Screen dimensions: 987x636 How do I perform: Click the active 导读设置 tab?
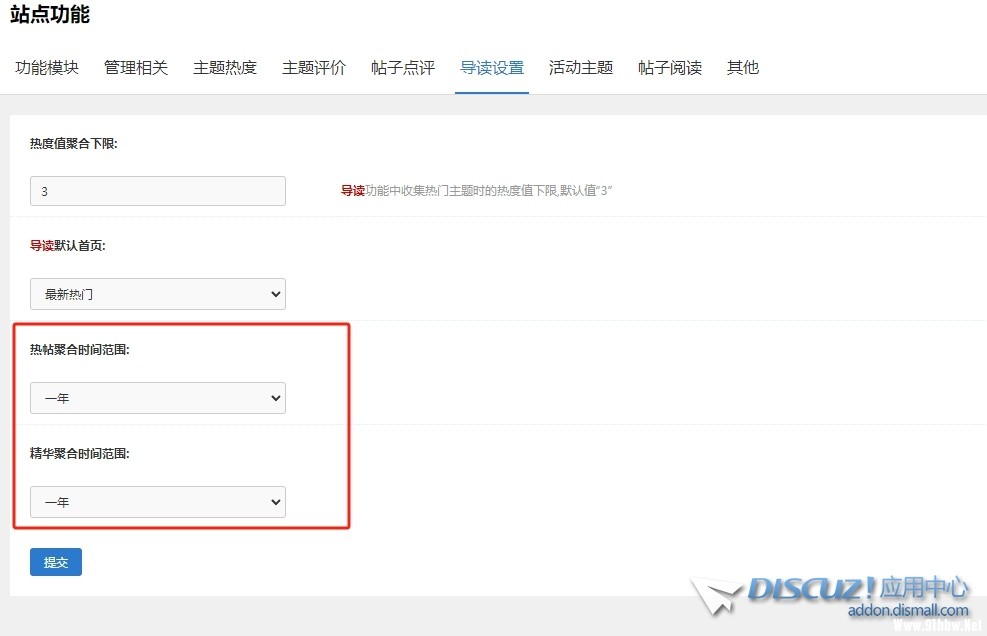pyautogui.click(x=492, y=68)
